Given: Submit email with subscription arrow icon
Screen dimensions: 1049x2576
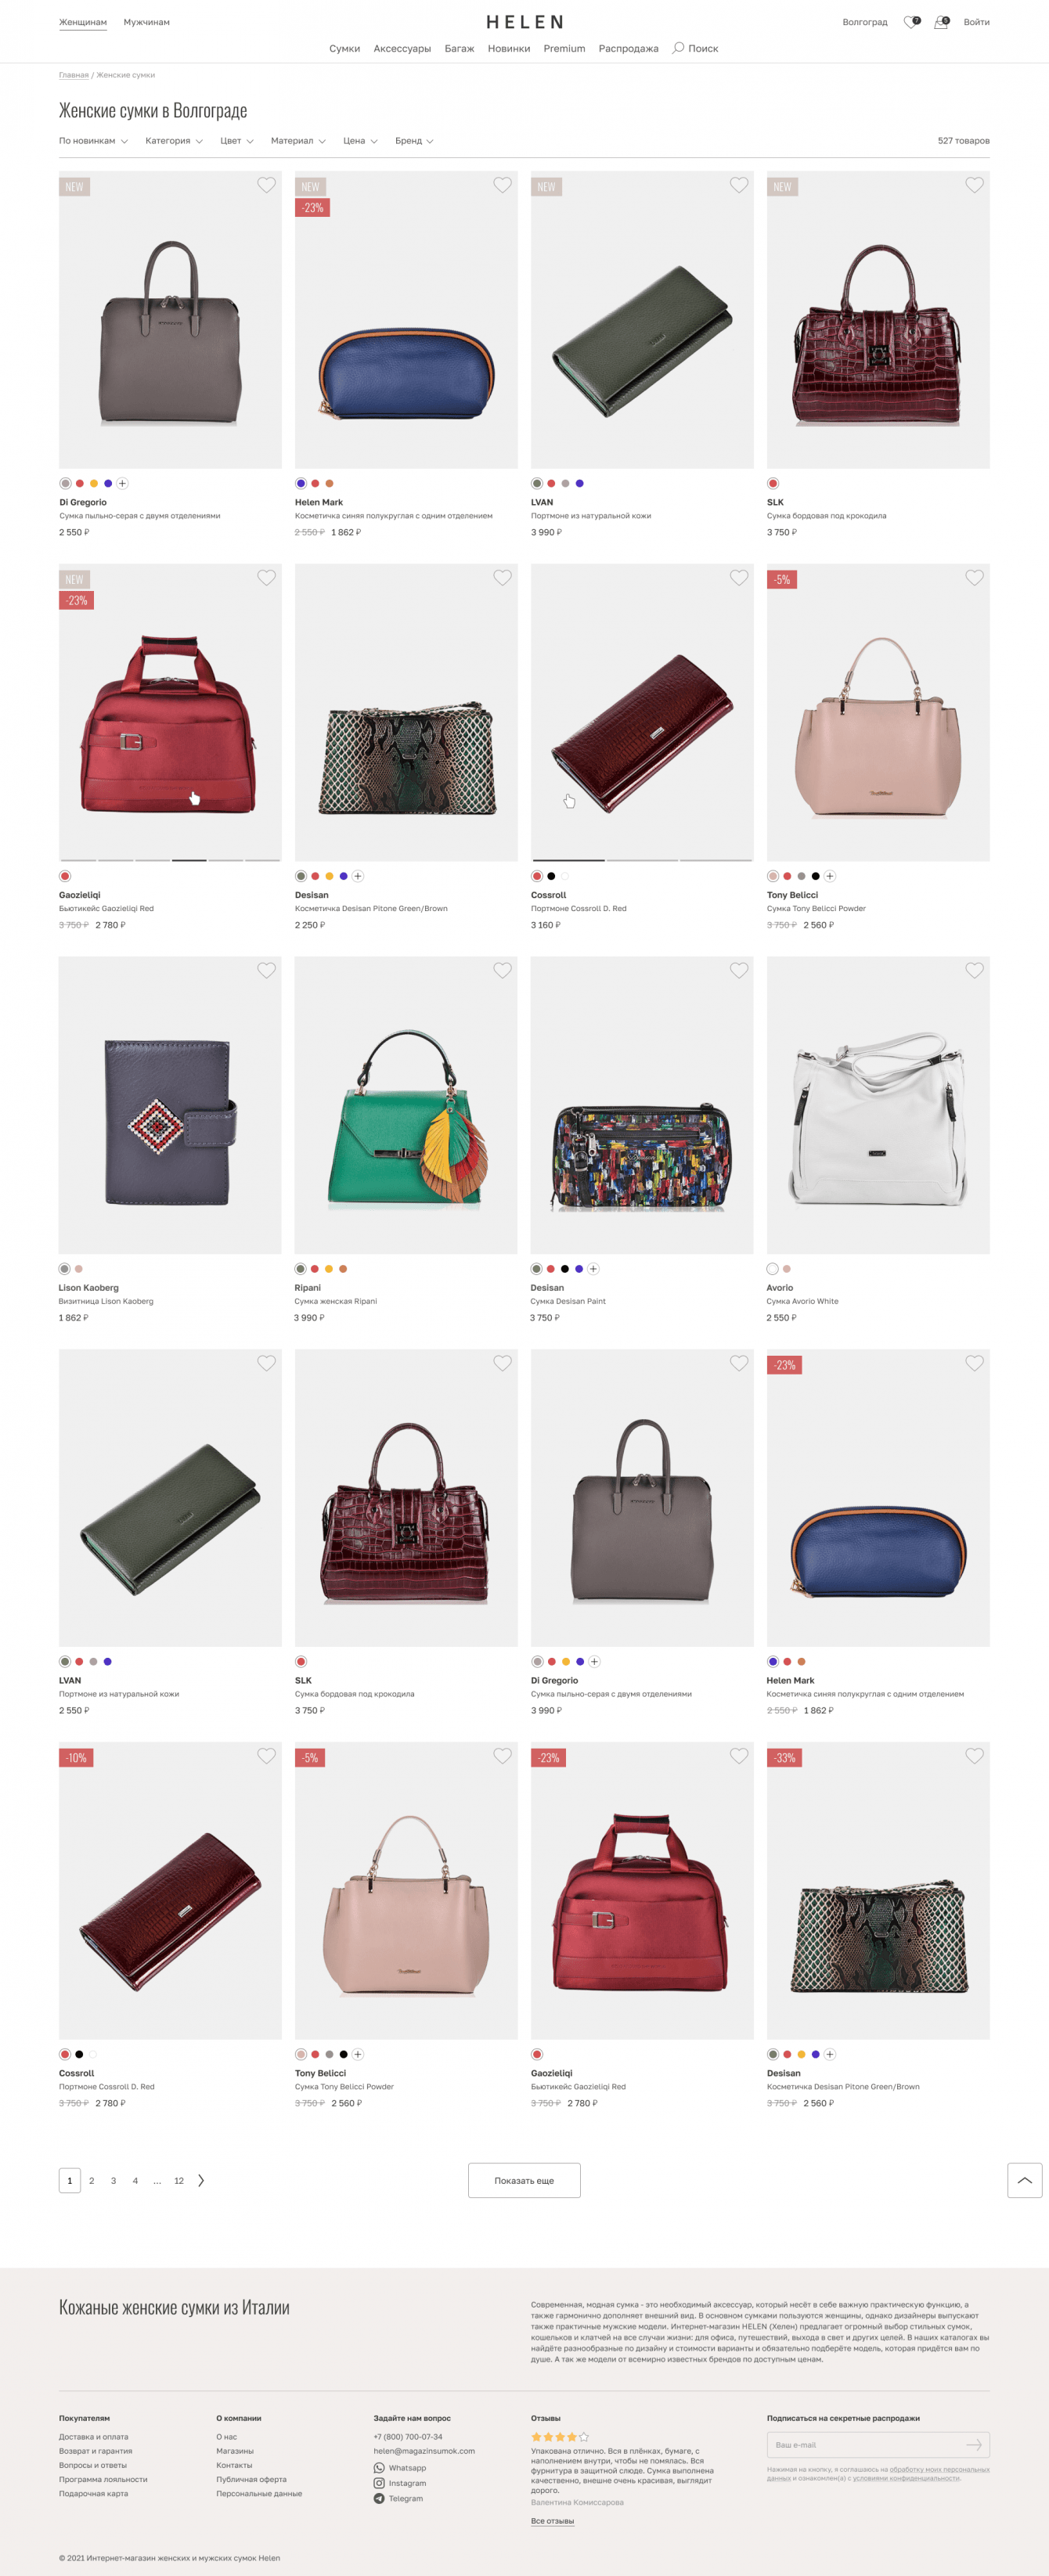Looking at the screenshot, I should (x=974, y=2445).
